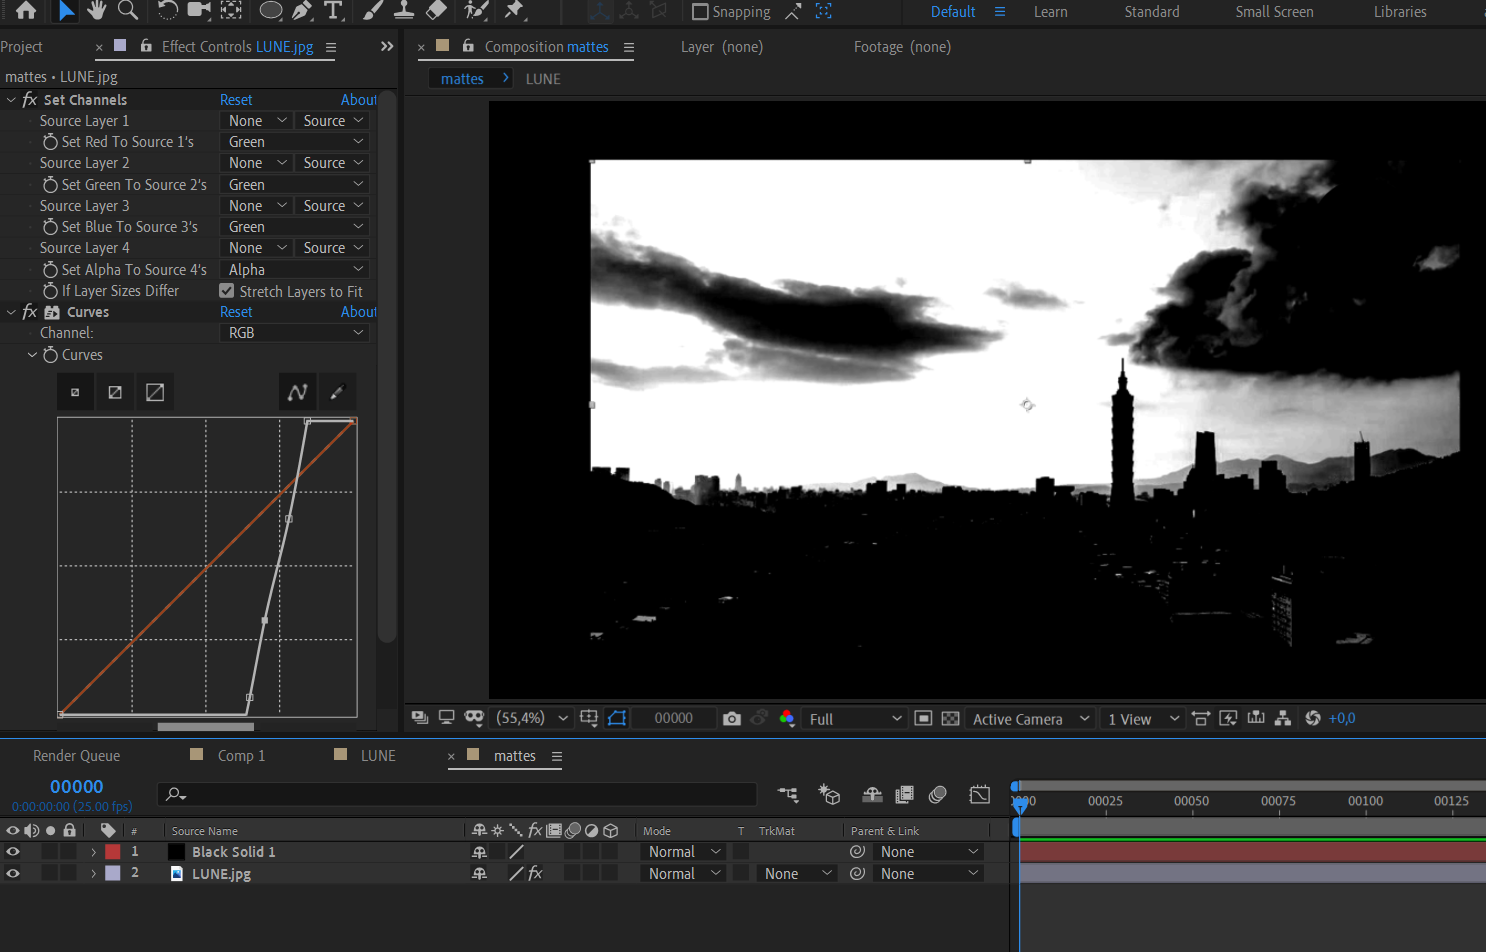The height and width of the screenshot is (952, 1486).
Task: Click the Home icon
Action: 26,10
